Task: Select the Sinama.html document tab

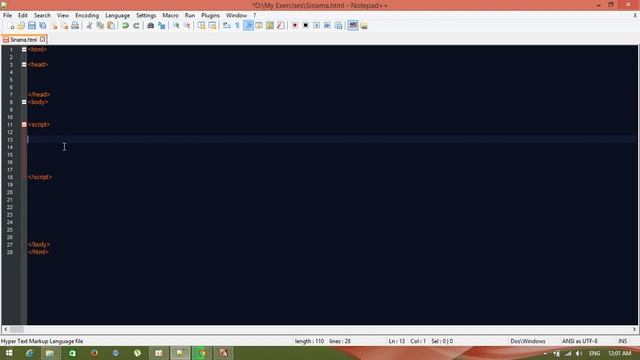Action: (x=24, y=40)
